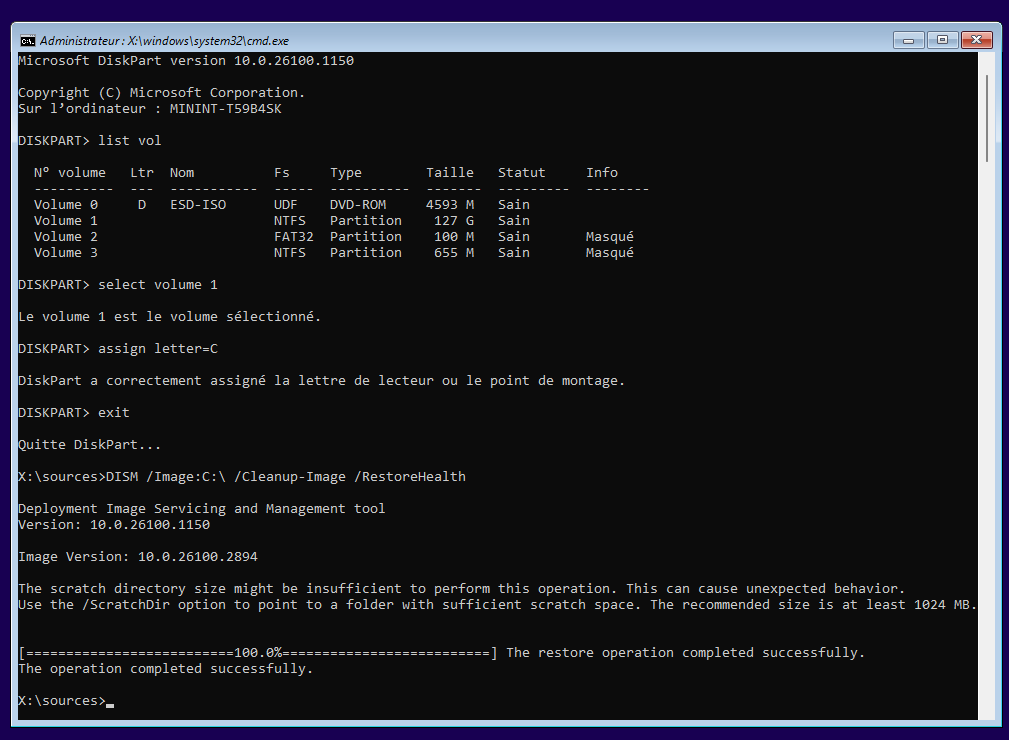
Task: Click the 'assign letter=C' command line
Action: 157,349
